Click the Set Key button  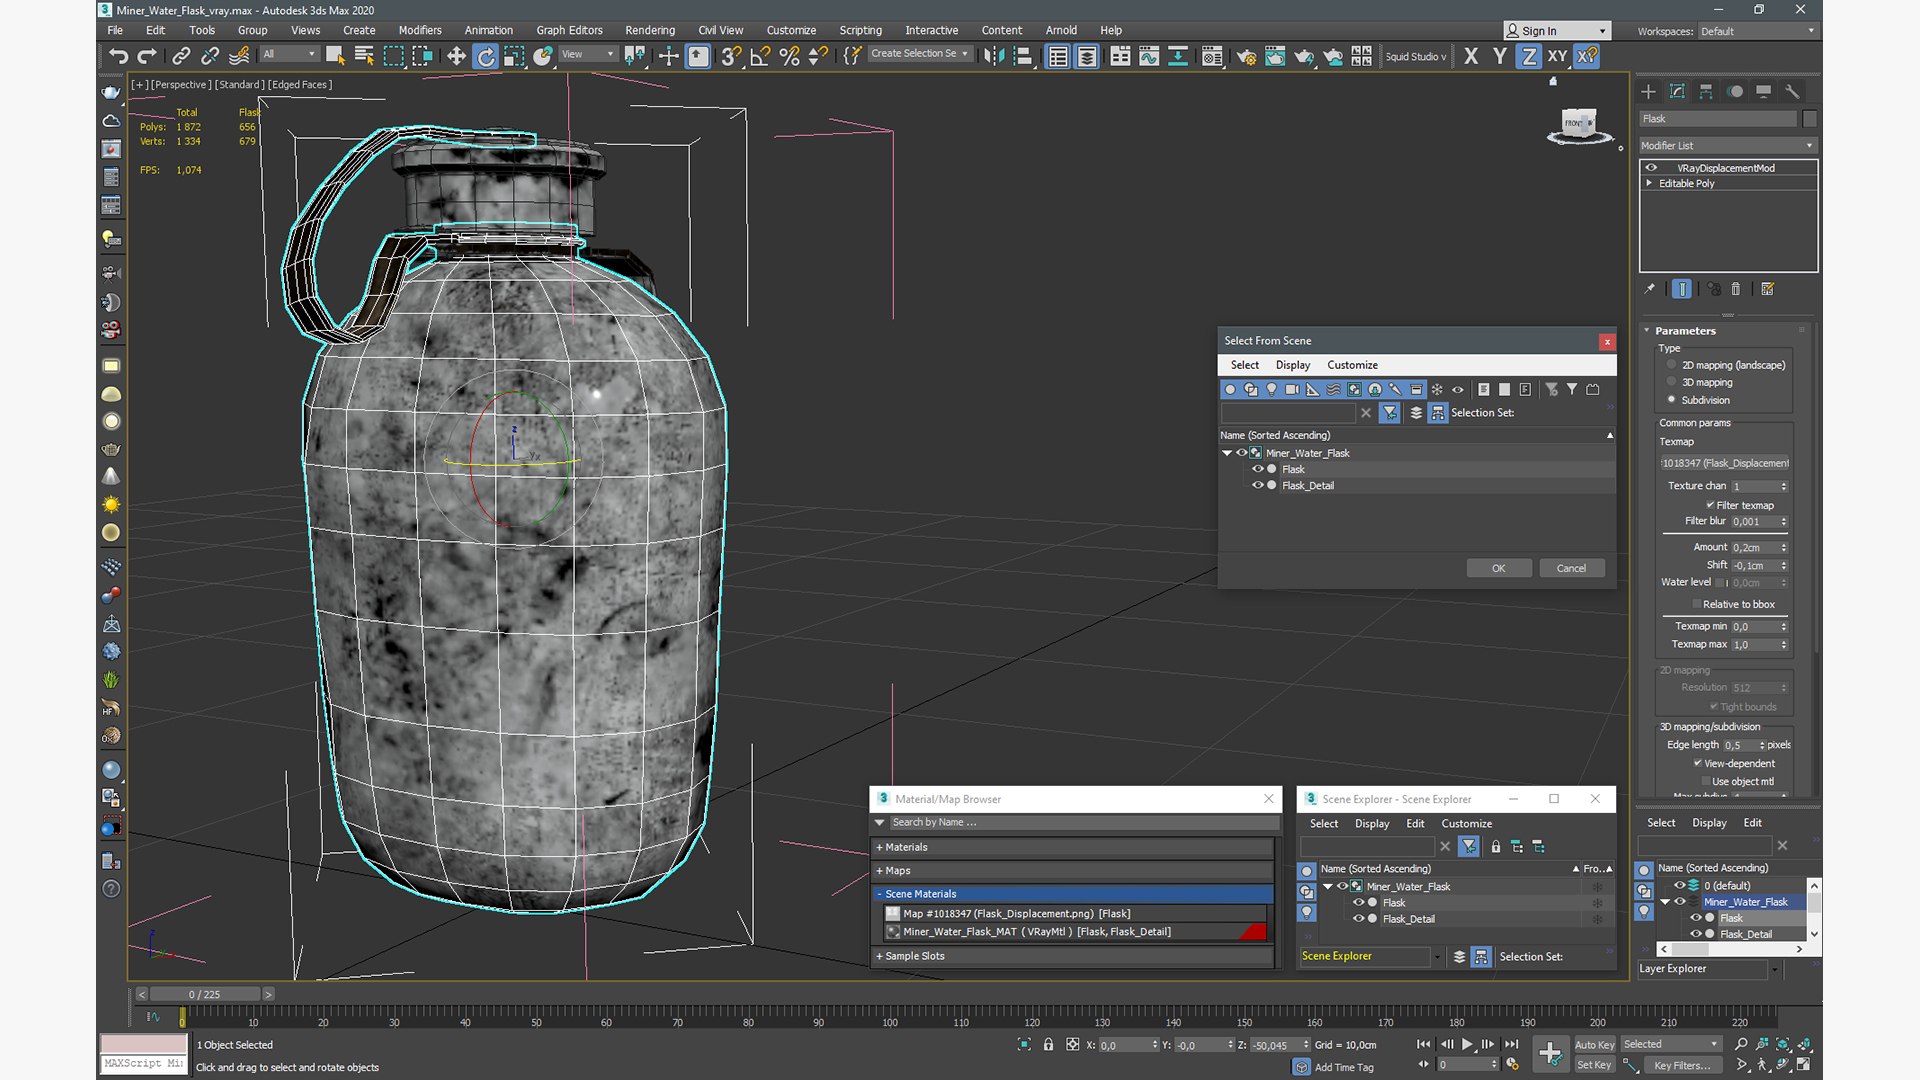tap(1594, 1065)
